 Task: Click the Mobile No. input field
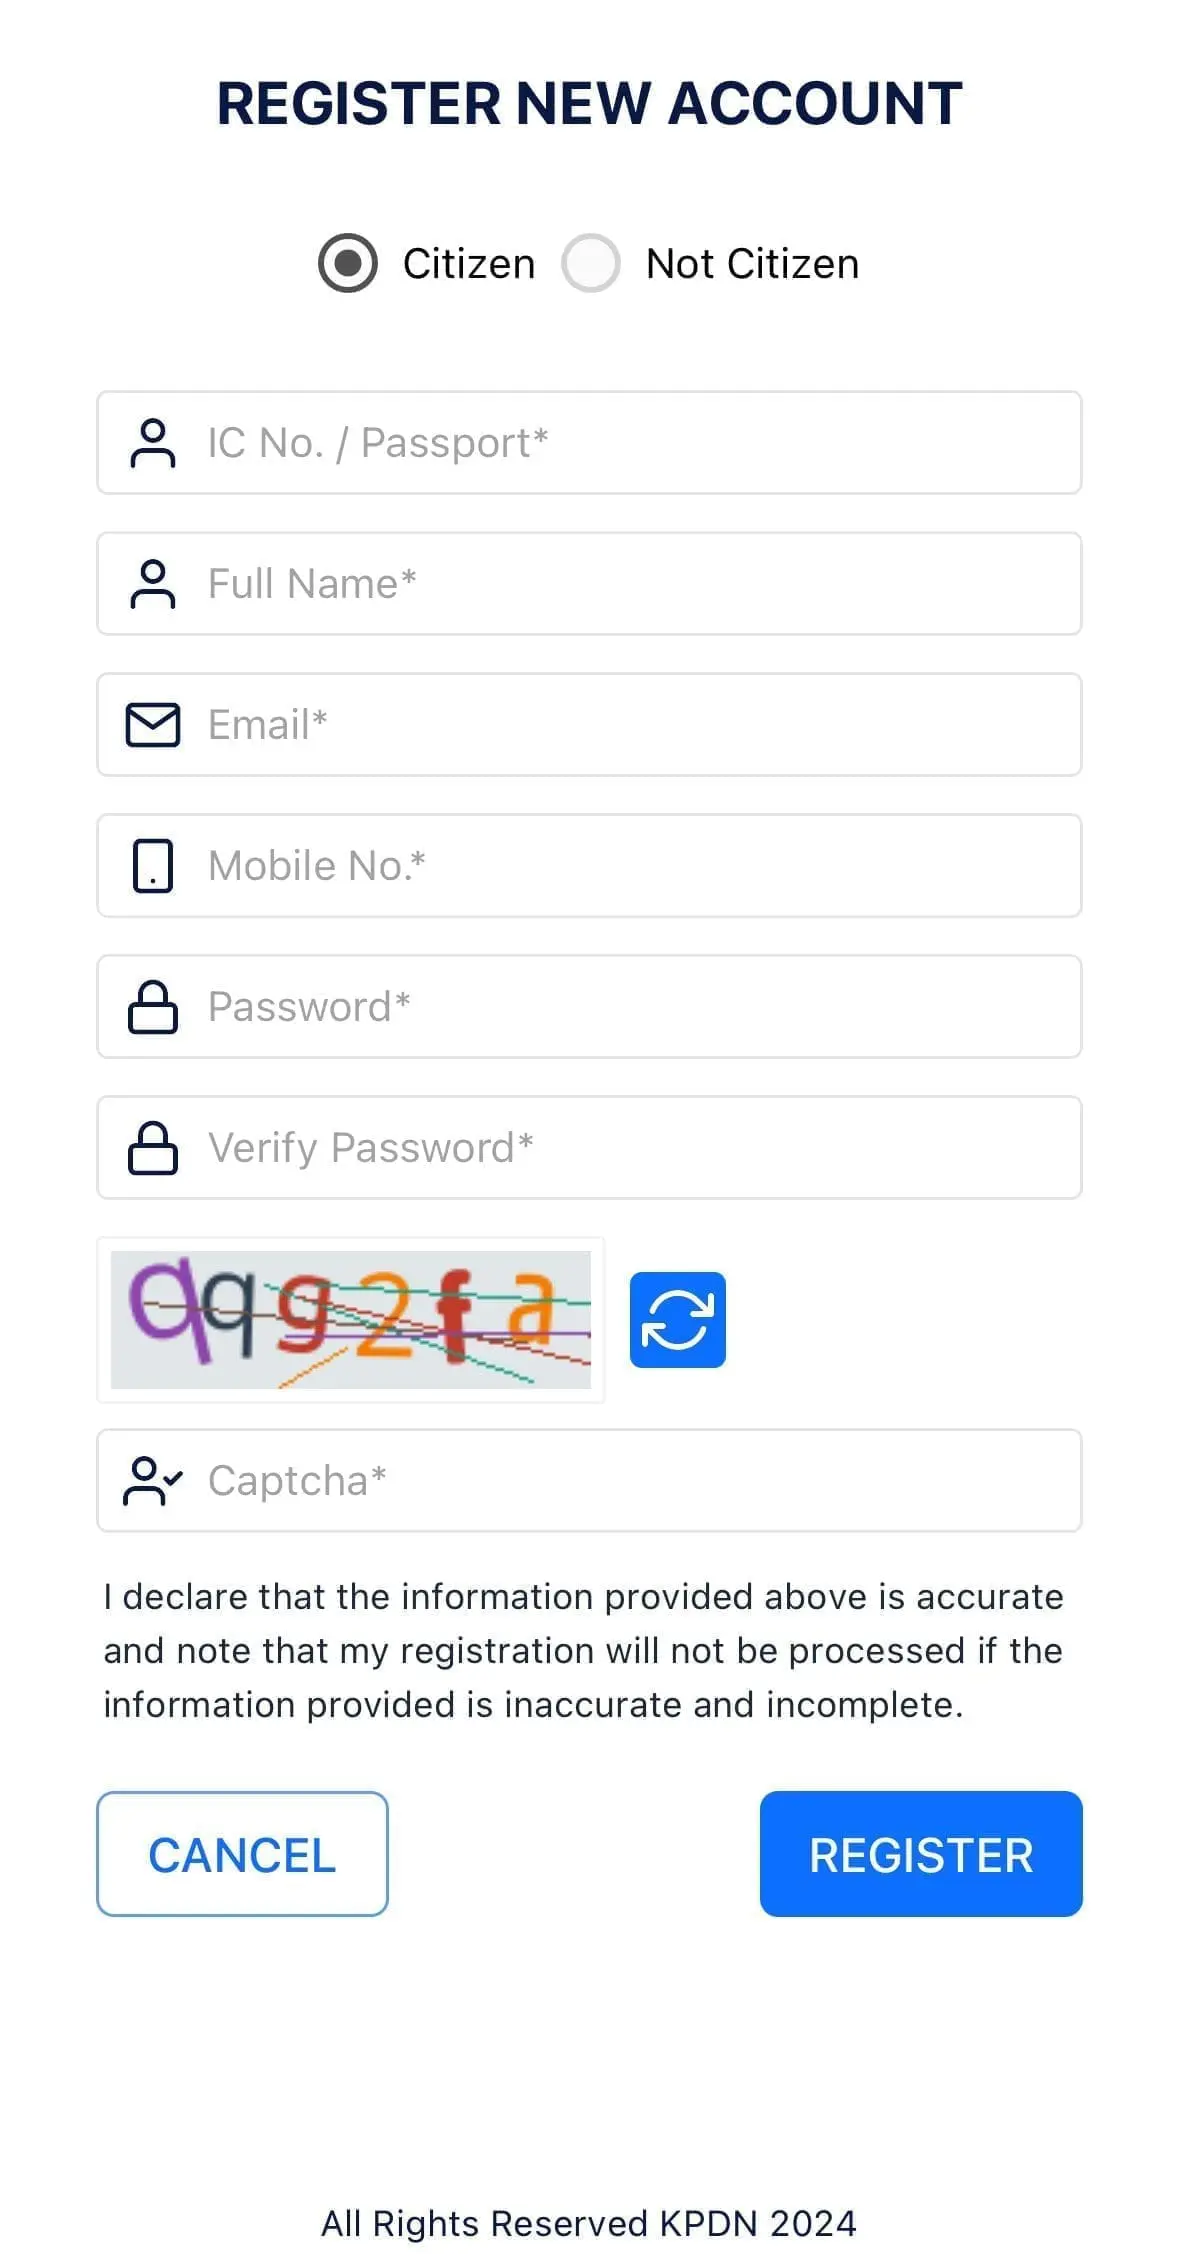point(590,866)
